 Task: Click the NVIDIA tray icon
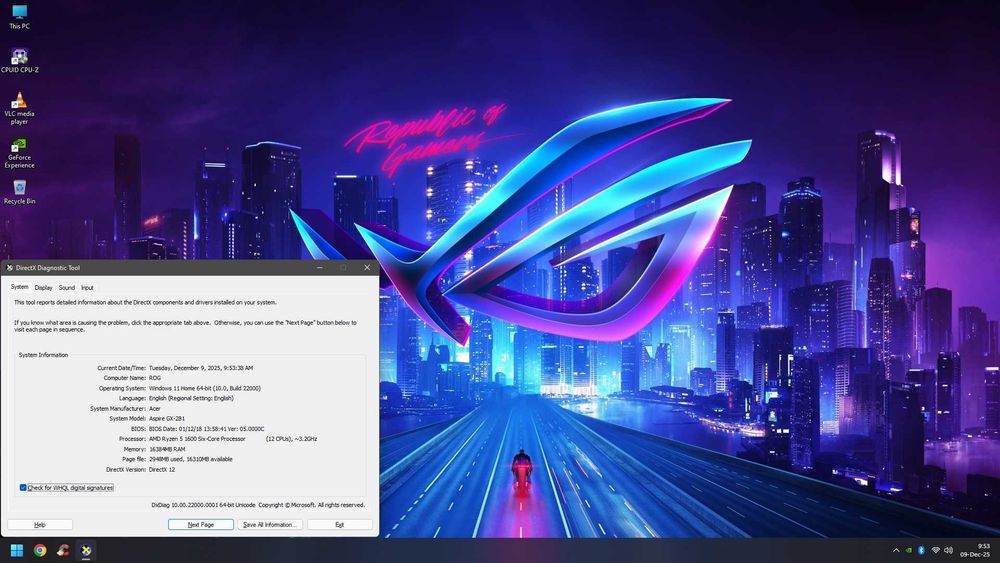pos(909,550)
